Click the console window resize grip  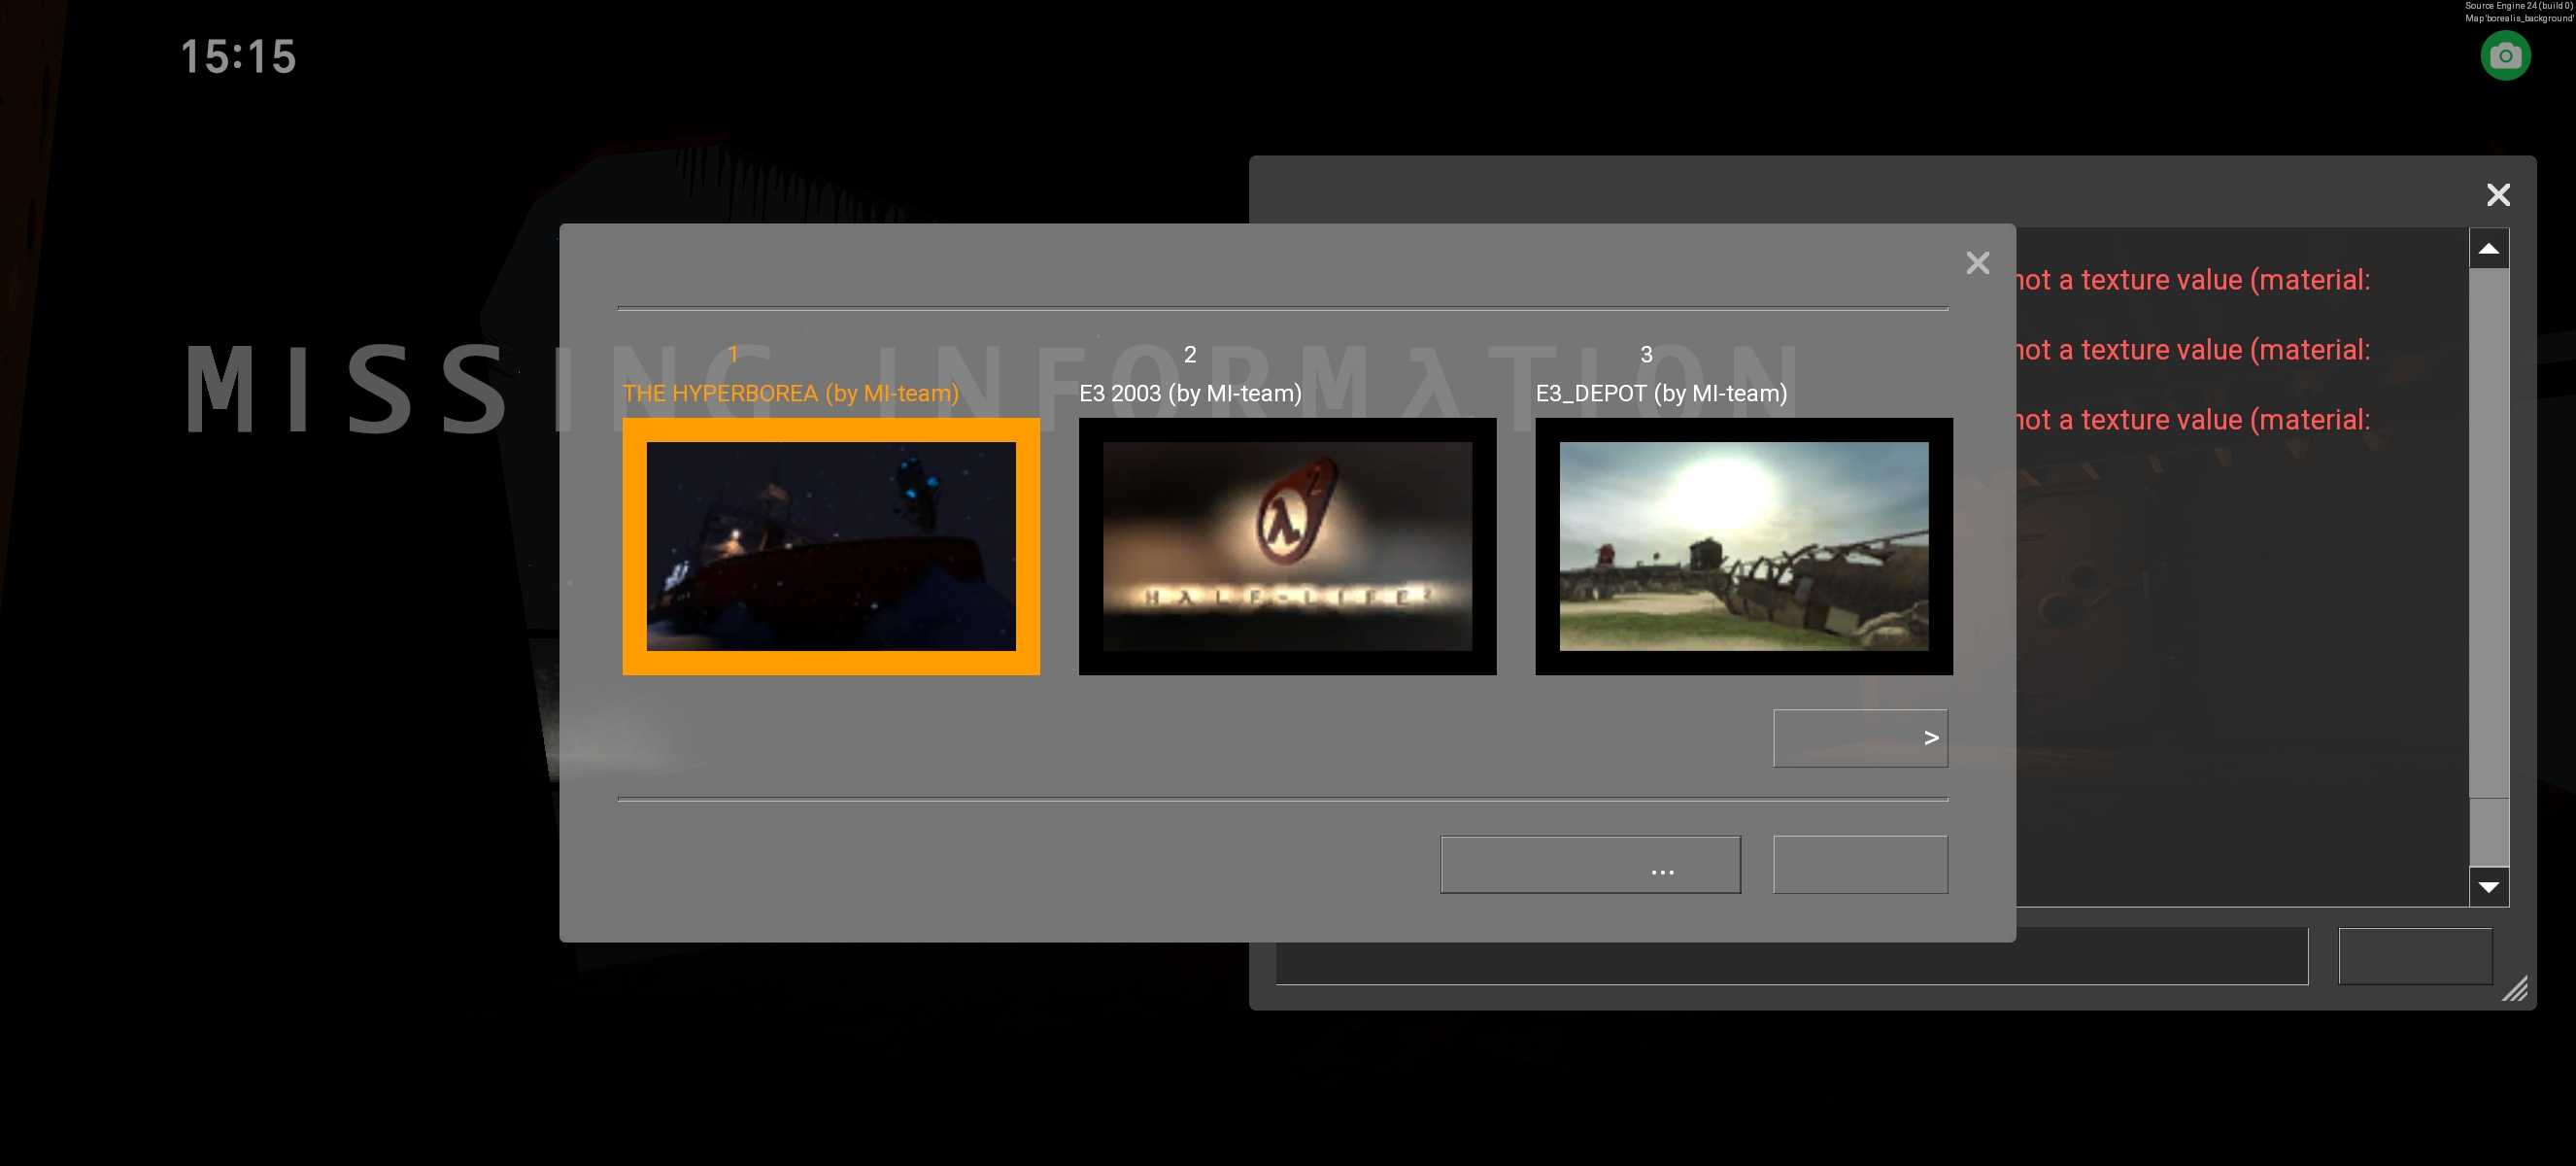click(2514, 988)
